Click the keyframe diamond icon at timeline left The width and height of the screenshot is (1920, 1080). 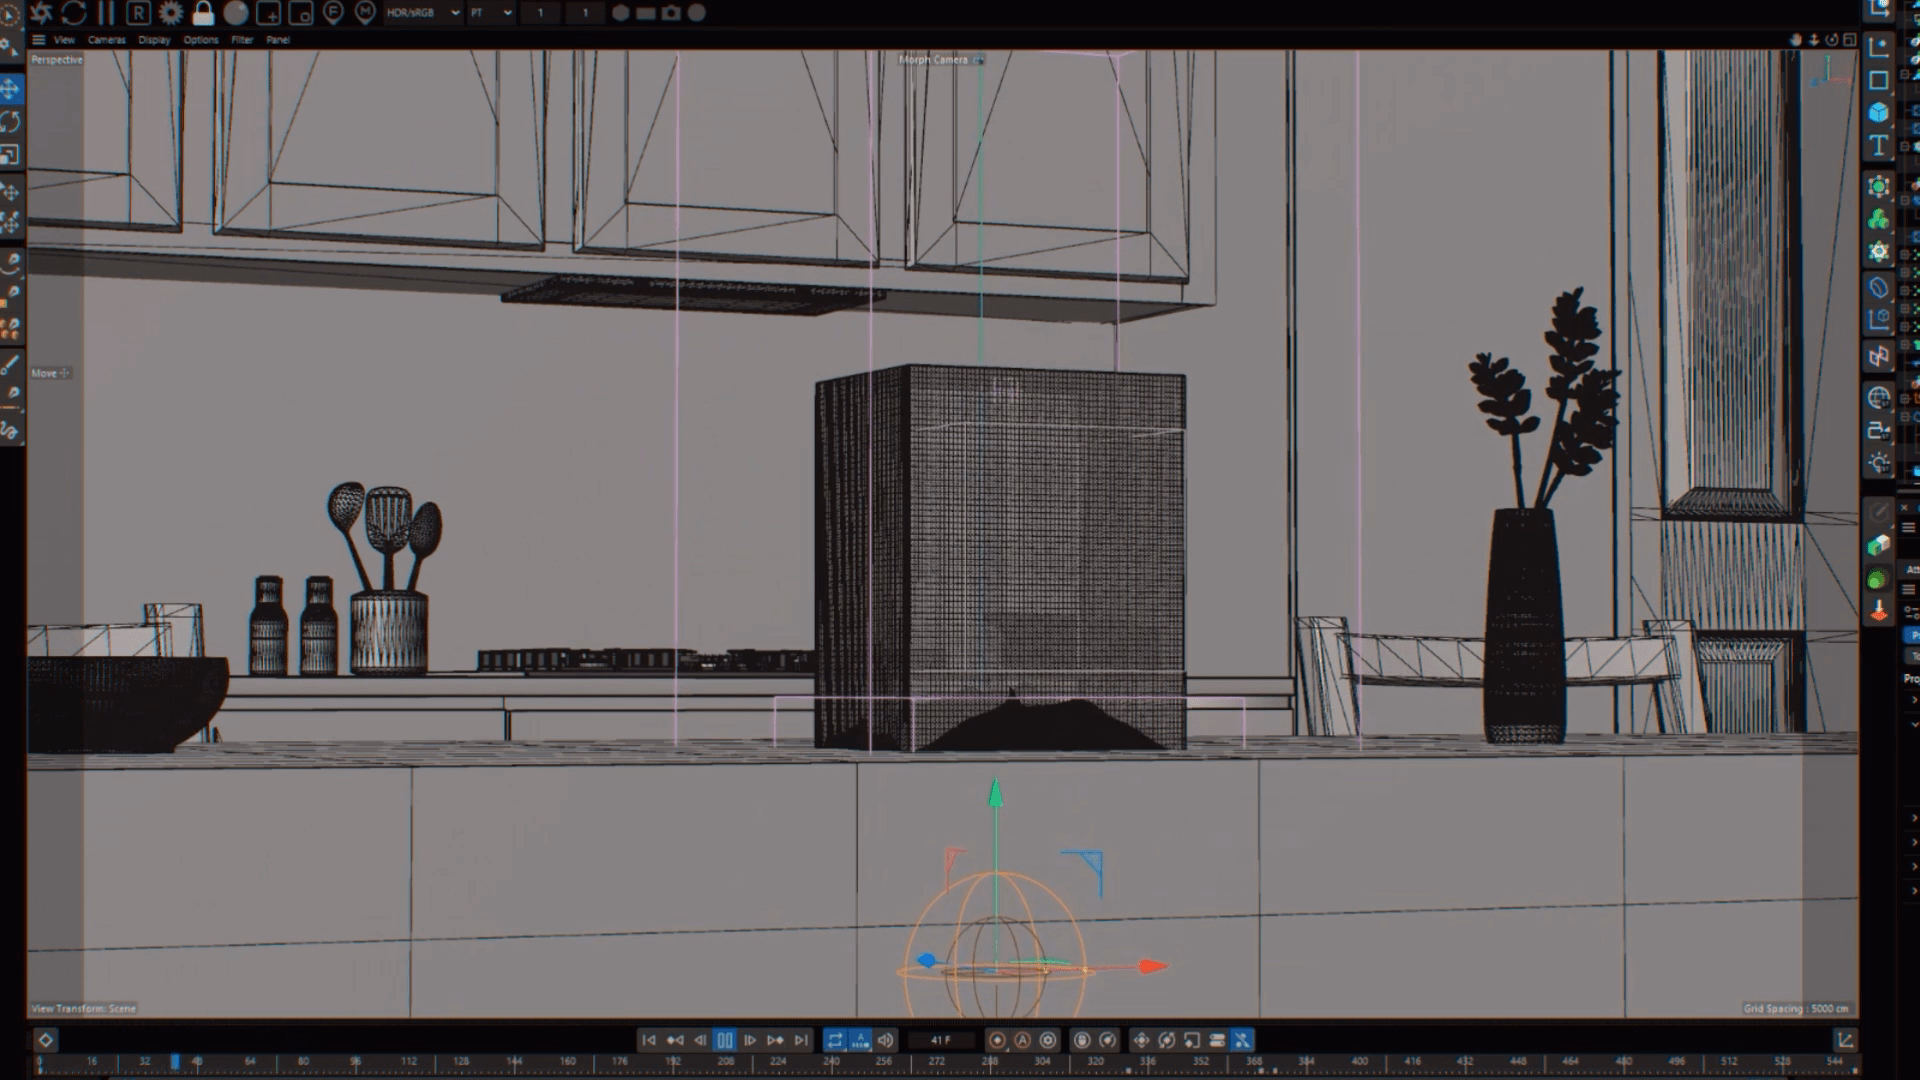pyautogui.click(x=45, y=1040)
